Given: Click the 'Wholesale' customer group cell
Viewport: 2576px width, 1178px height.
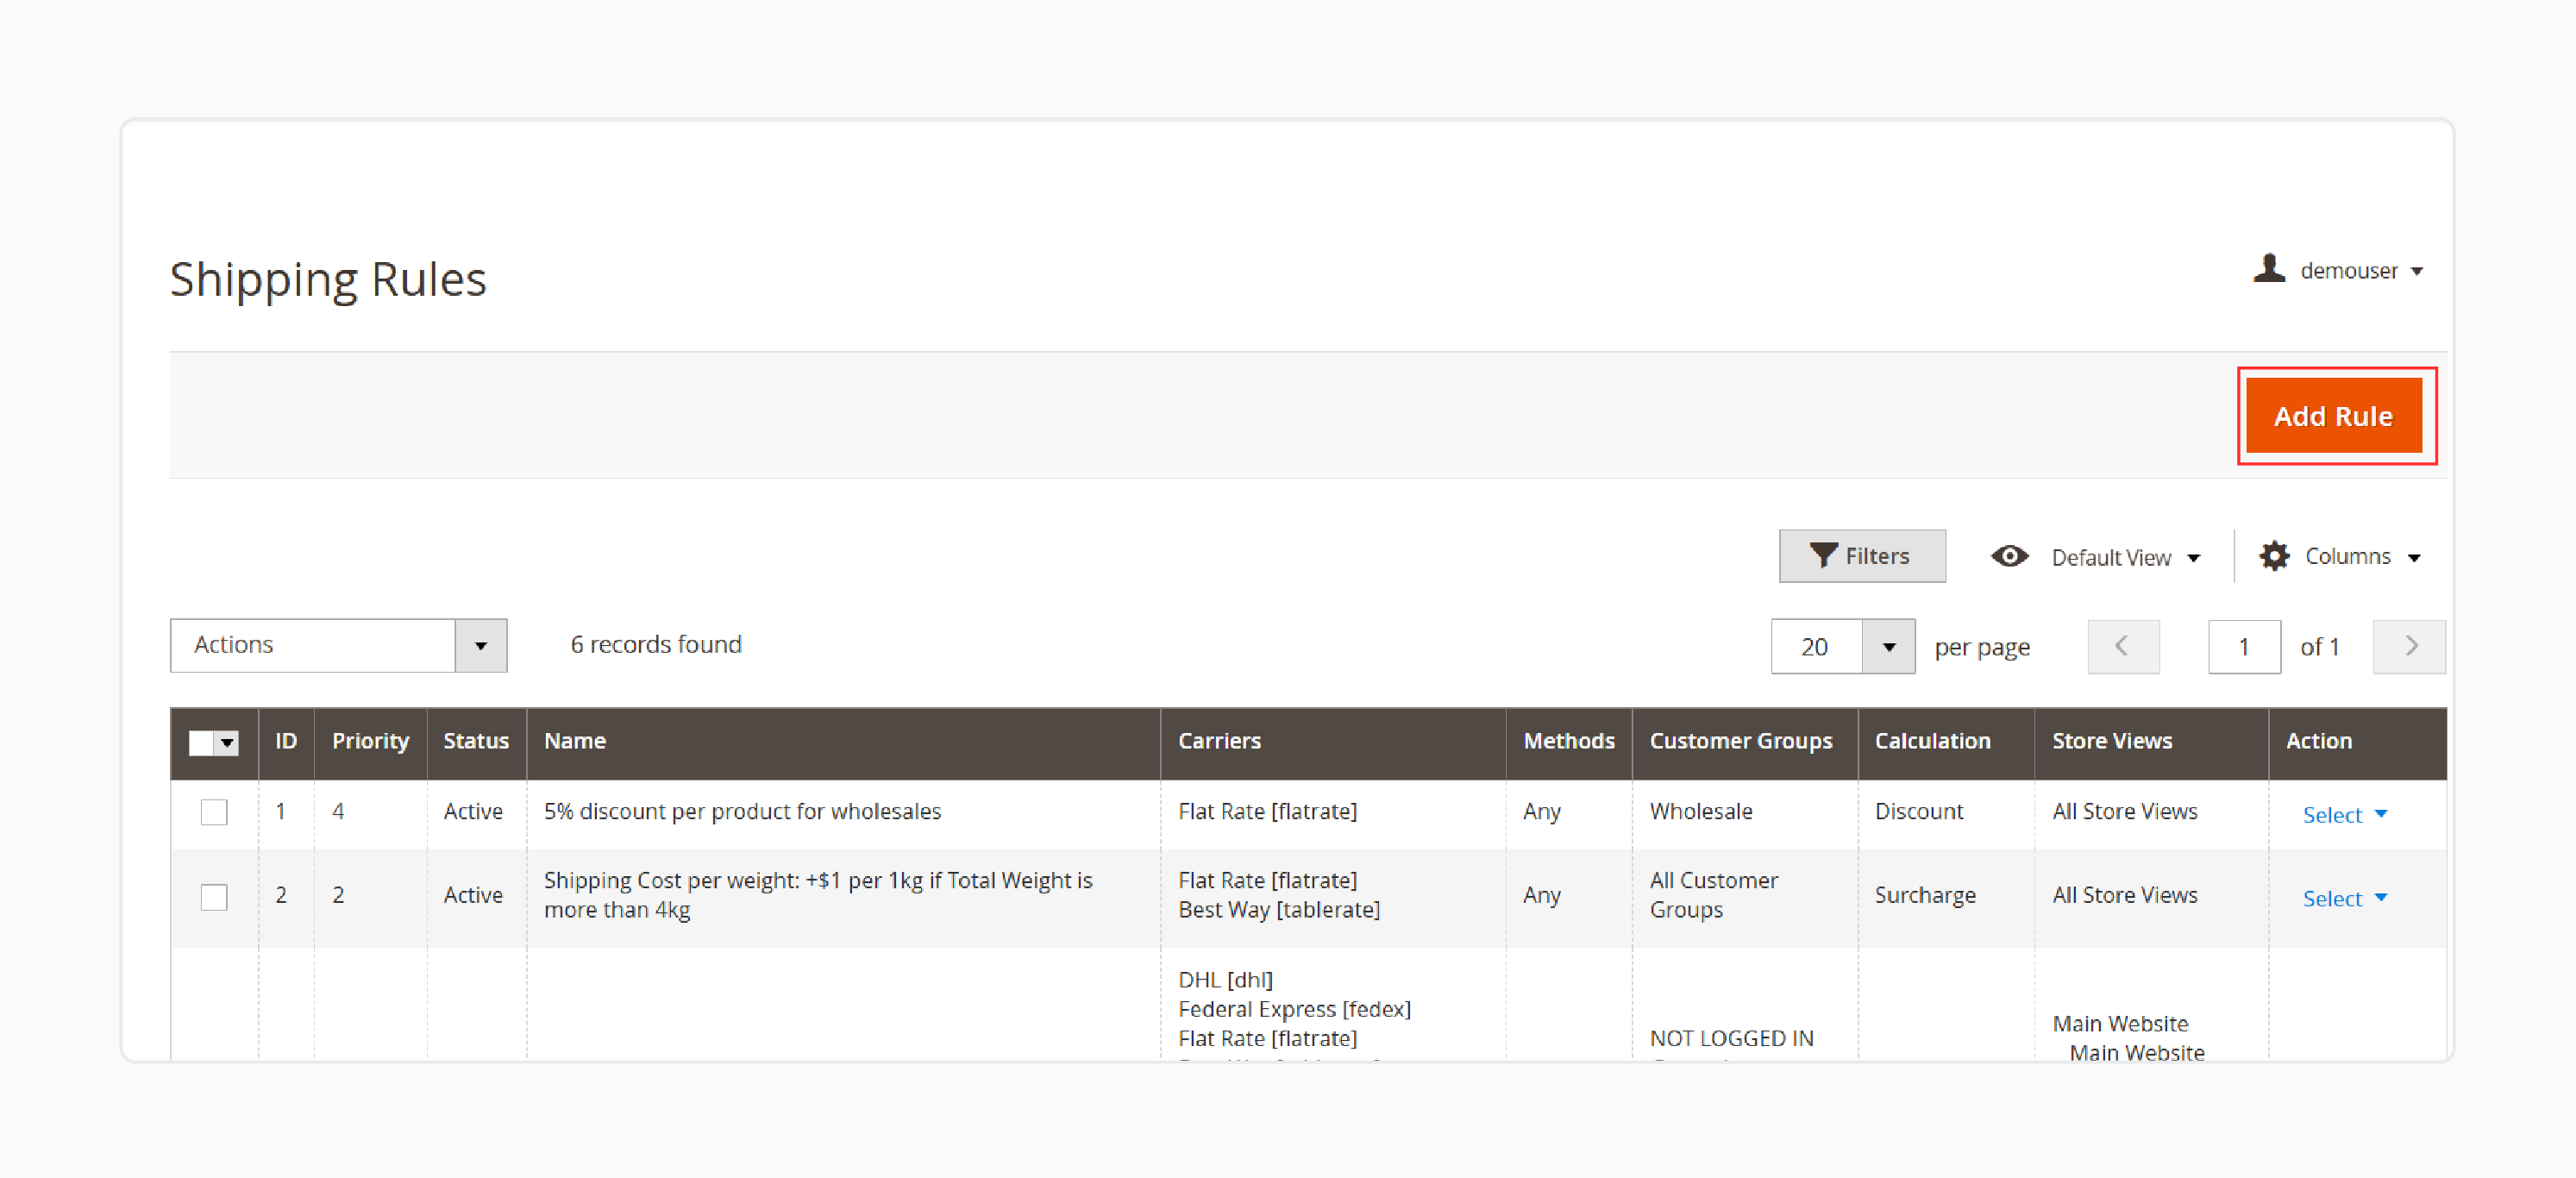Looking at the screenshot, I should [1701, 811].
